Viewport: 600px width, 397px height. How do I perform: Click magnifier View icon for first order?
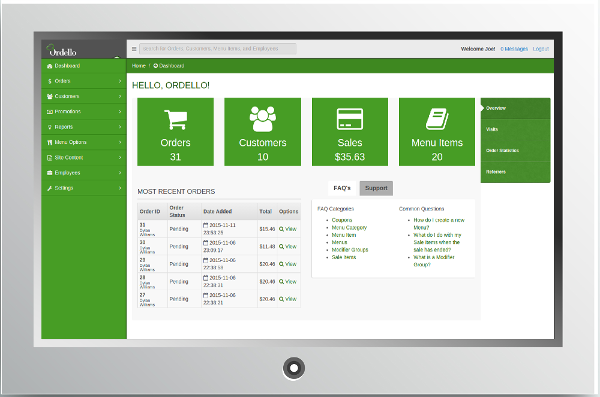point(281,229)
